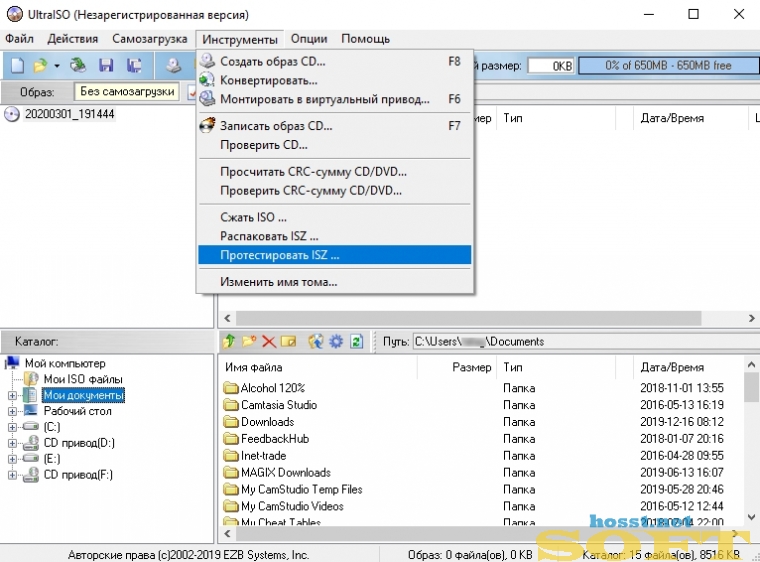
Task: Click the Downloads folder icon
Action: [231, 422]
